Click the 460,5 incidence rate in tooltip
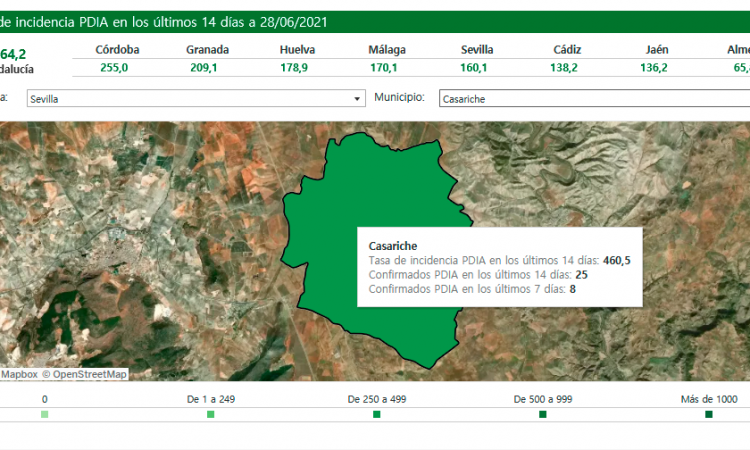 point(617,261)
